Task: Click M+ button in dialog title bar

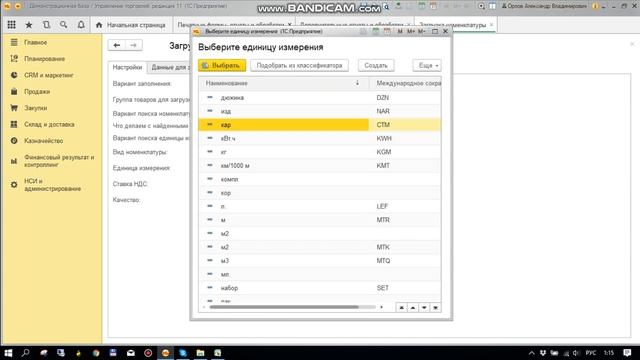Action: click(x=411, y=31)
